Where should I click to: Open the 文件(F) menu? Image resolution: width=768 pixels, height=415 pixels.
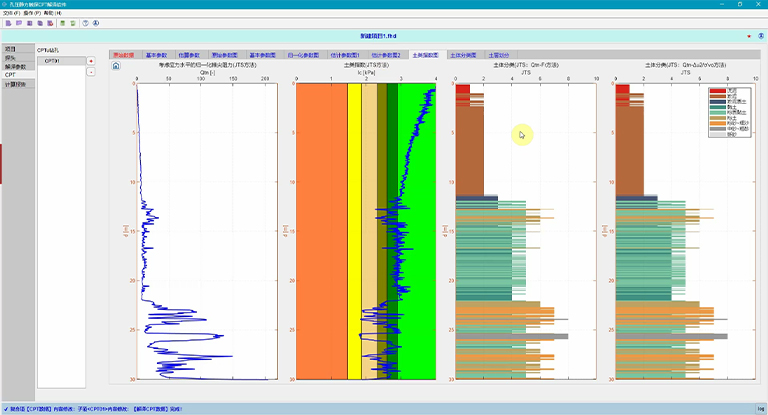click(10, 13)
